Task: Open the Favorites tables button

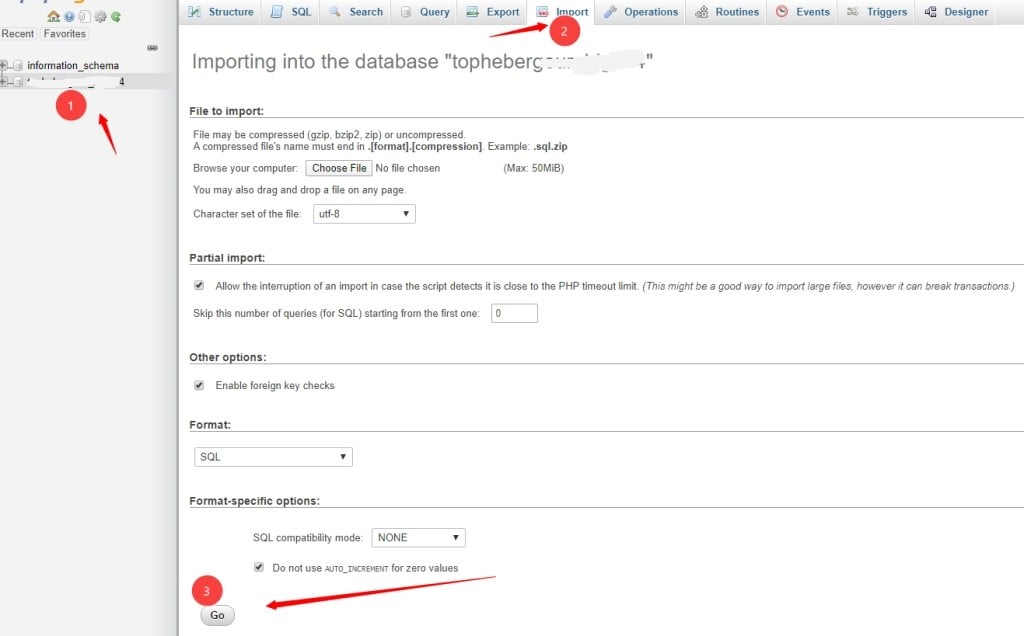Action: pyautogui.click(x=65, y=33)
